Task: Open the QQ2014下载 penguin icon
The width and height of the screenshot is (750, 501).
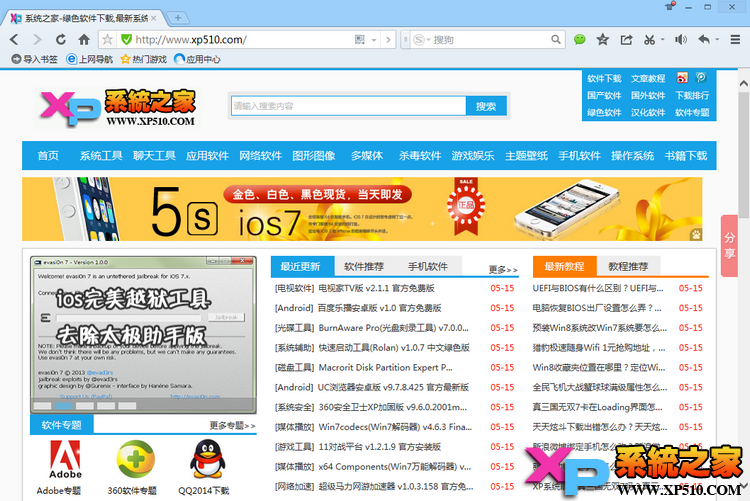Action: [207, 459]
